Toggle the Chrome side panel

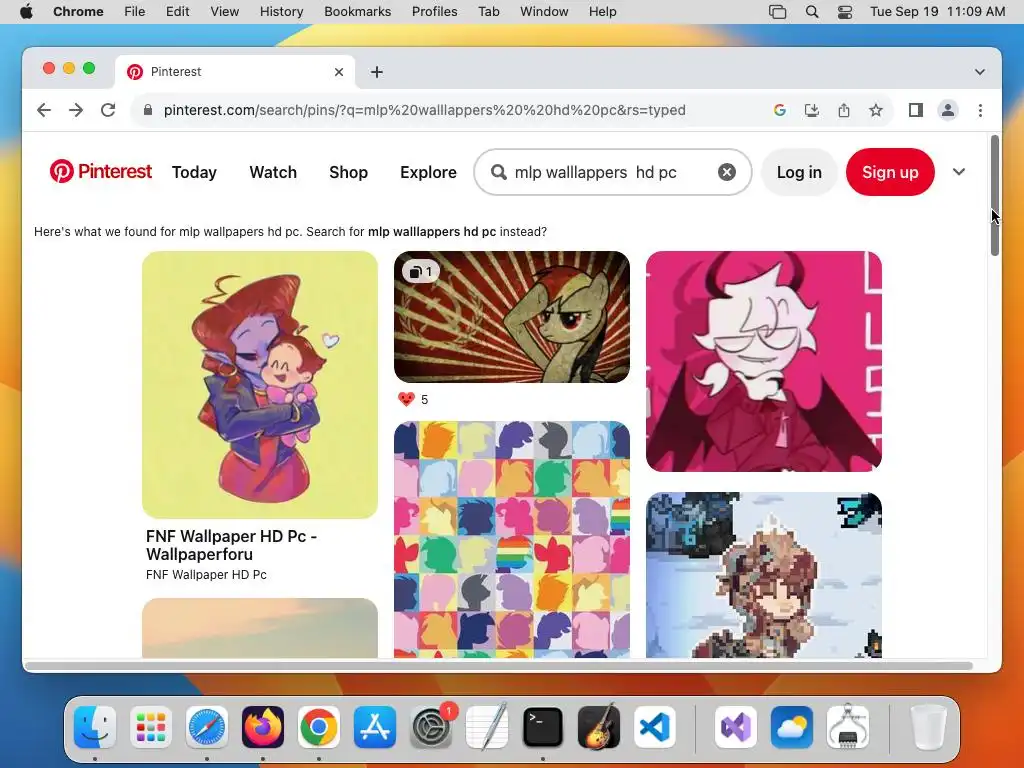pos(916,110)
